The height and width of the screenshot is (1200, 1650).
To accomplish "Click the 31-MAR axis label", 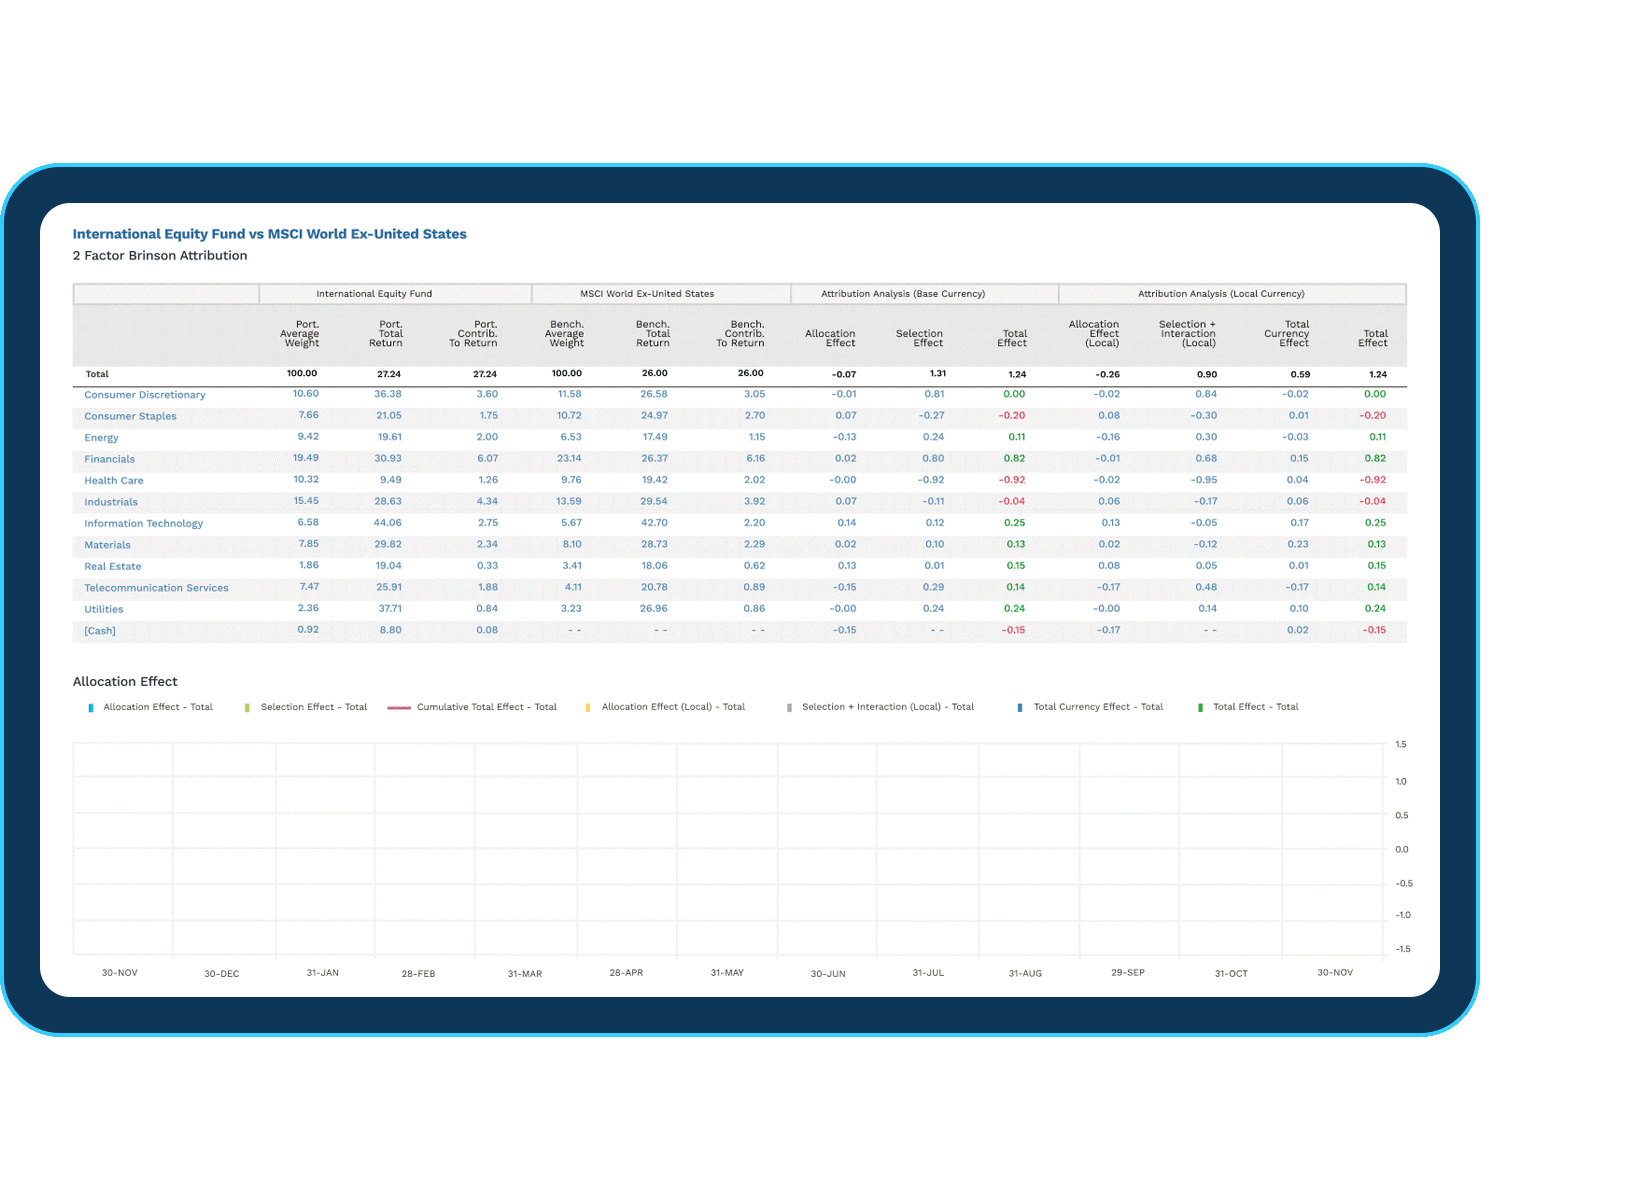I will [x=525, y=974].
